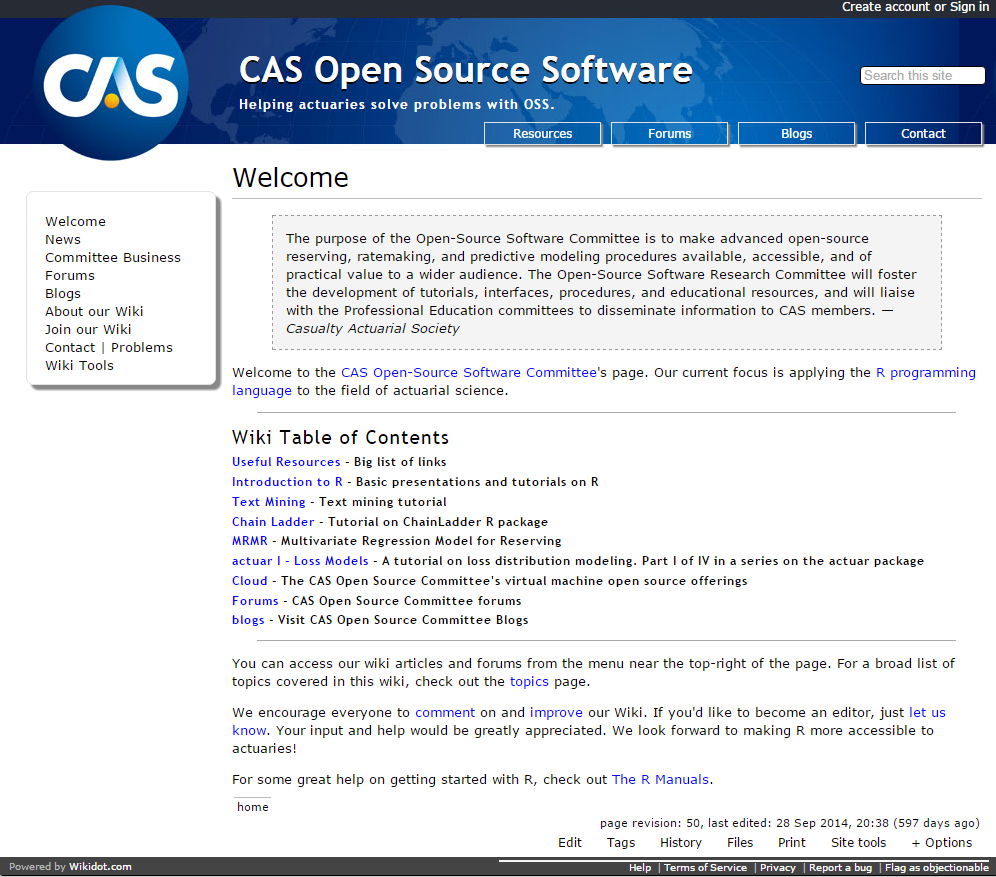Click Create account link
This screenshot has width=996, height=877.
[x=885, y=7]
